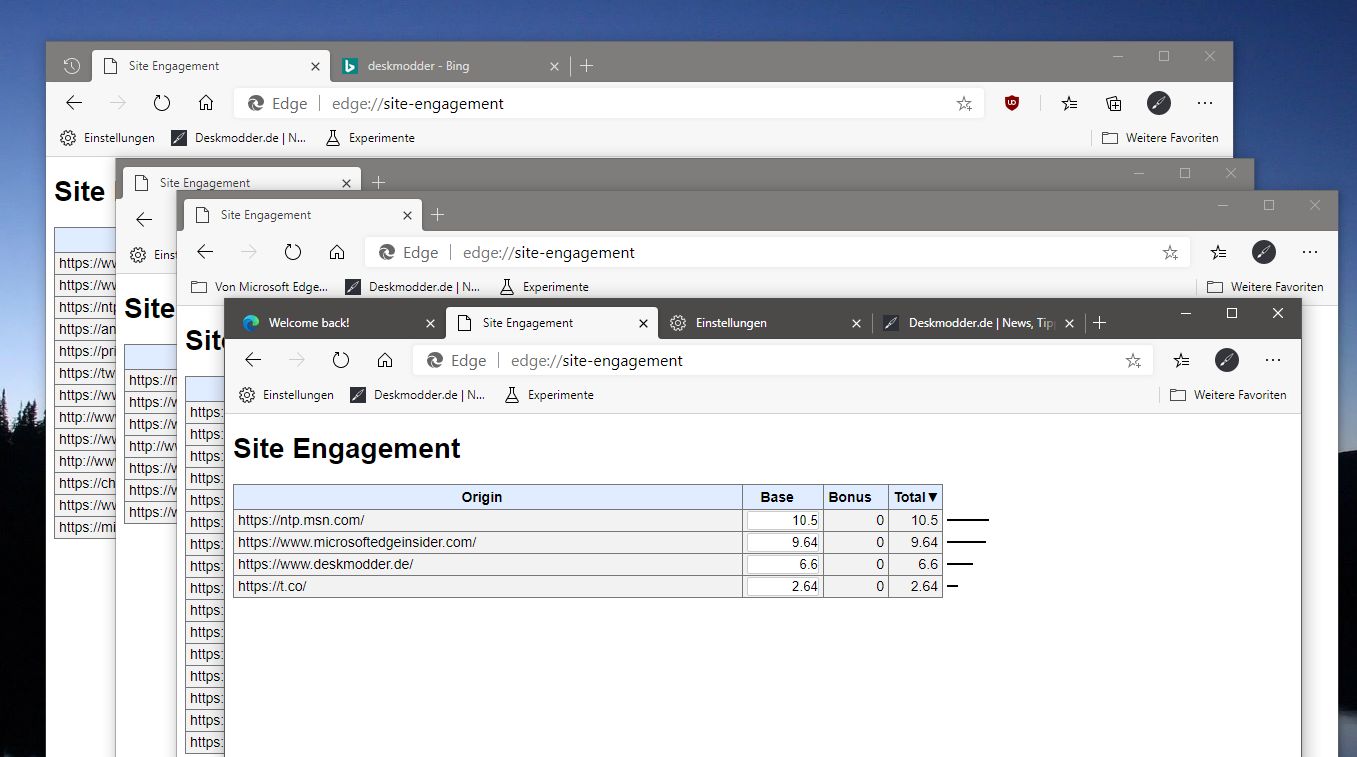
Task: Open Von Microsoft Edge folder in third window
Action: pos(259,287)
